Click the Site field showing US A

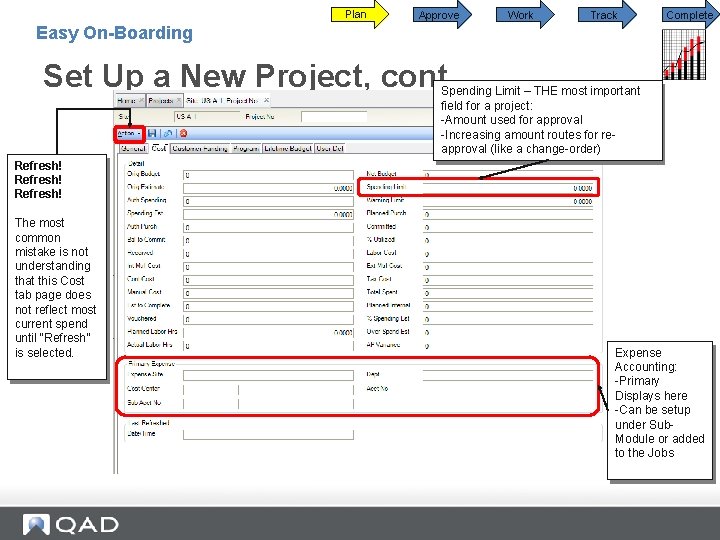click(x=207, y=117)
